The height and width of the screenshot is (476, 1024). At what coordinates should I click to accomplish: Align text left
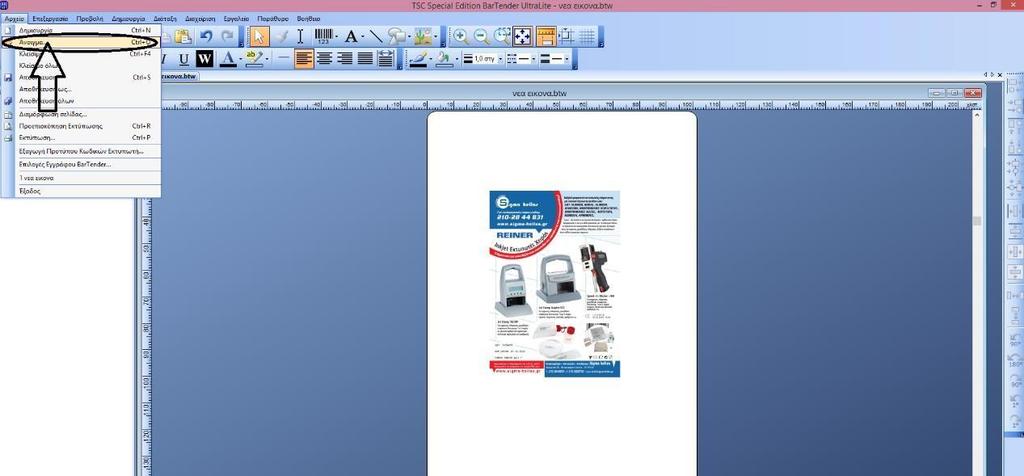[x=304, y=59]
